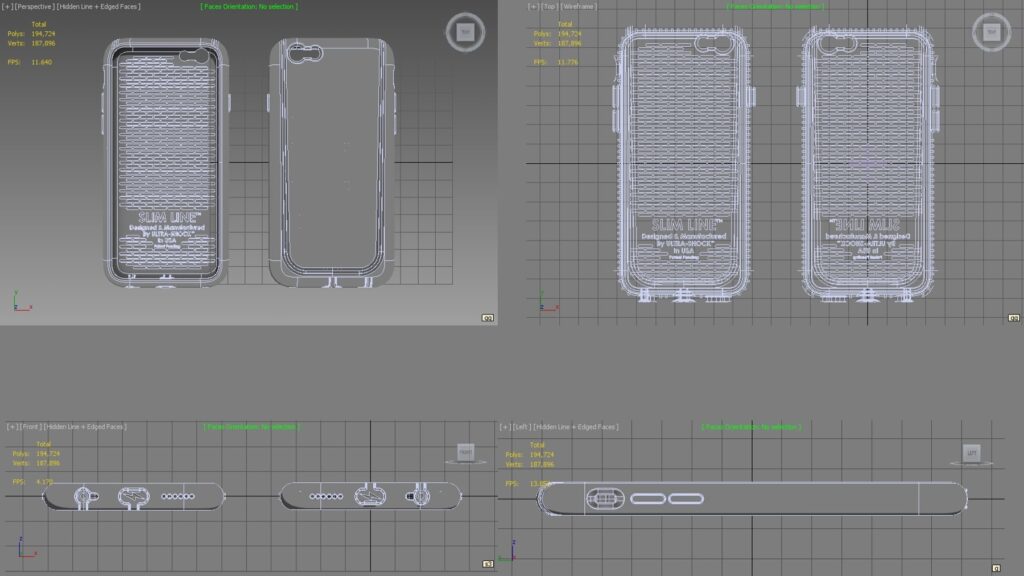Click the corner icon in the Front viewport

488,565
